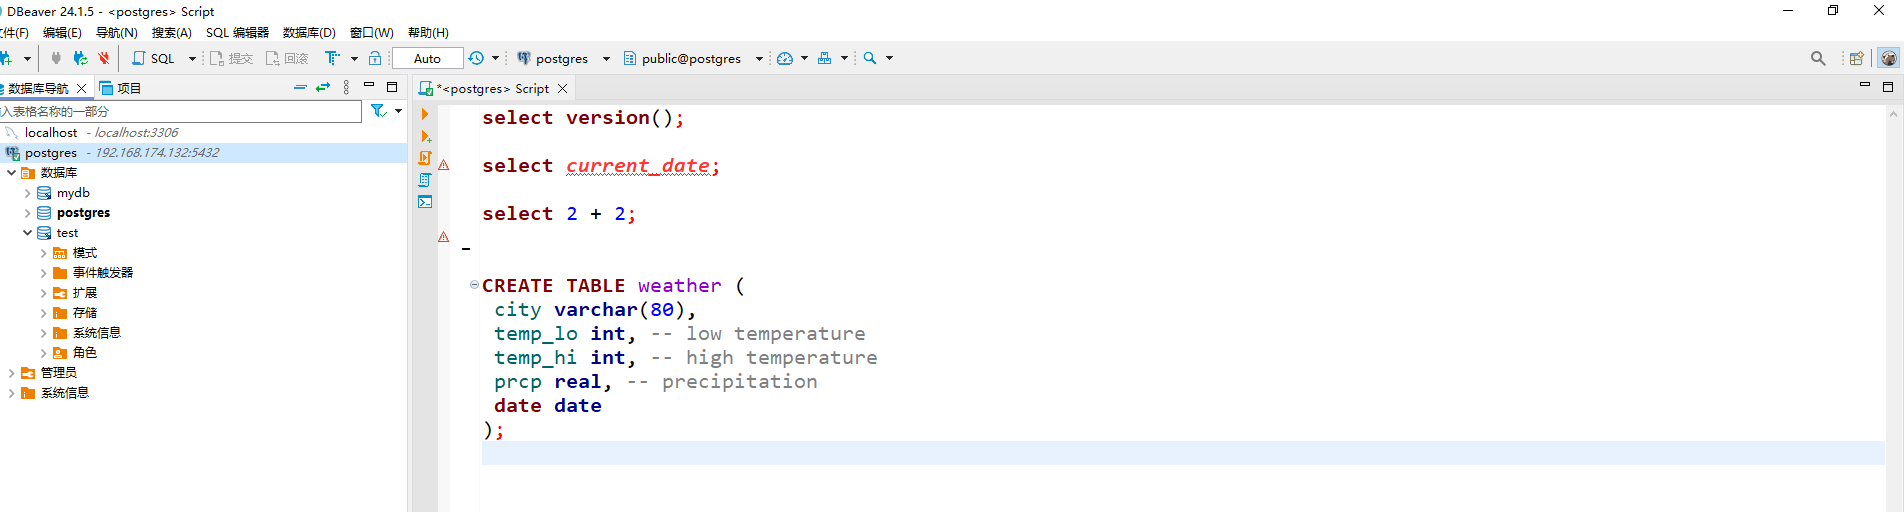This screenshot has height=512, width=1904.
Task: Collapse the test database node
Action: pos(27,233)
